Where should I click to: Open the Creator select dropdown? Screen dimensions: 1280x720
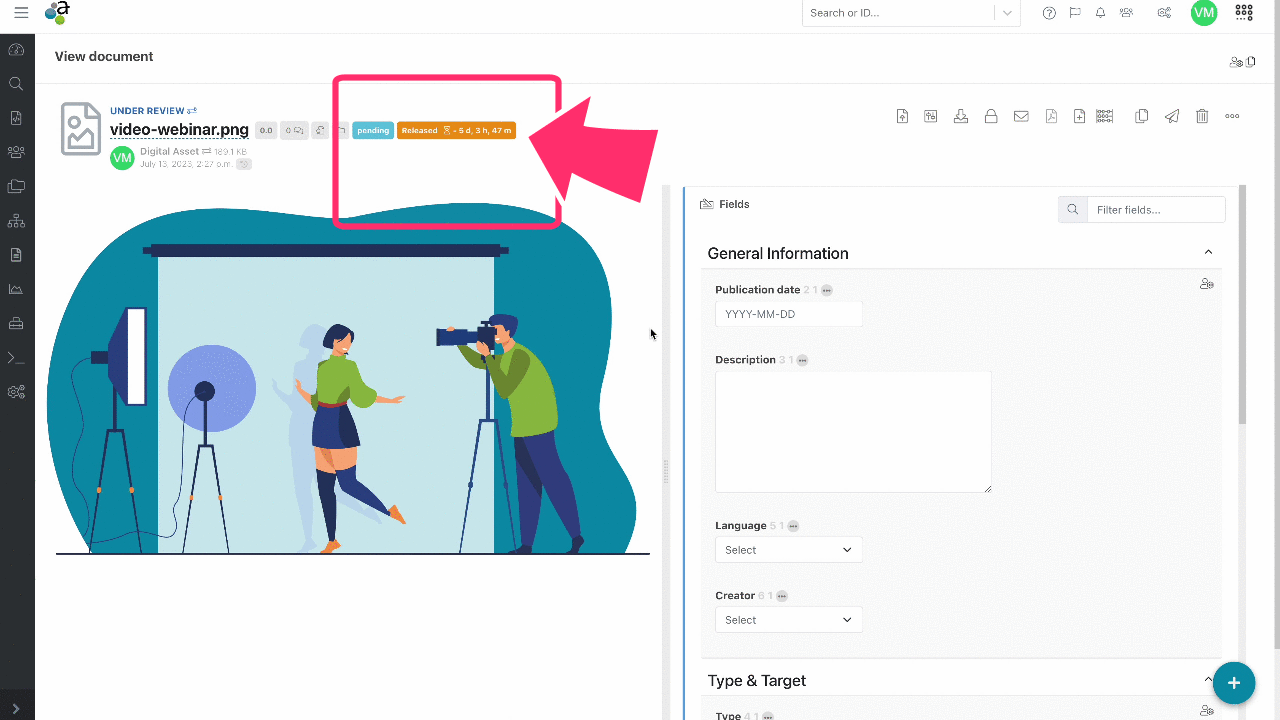pyautogui.click(x=788, y=620)
